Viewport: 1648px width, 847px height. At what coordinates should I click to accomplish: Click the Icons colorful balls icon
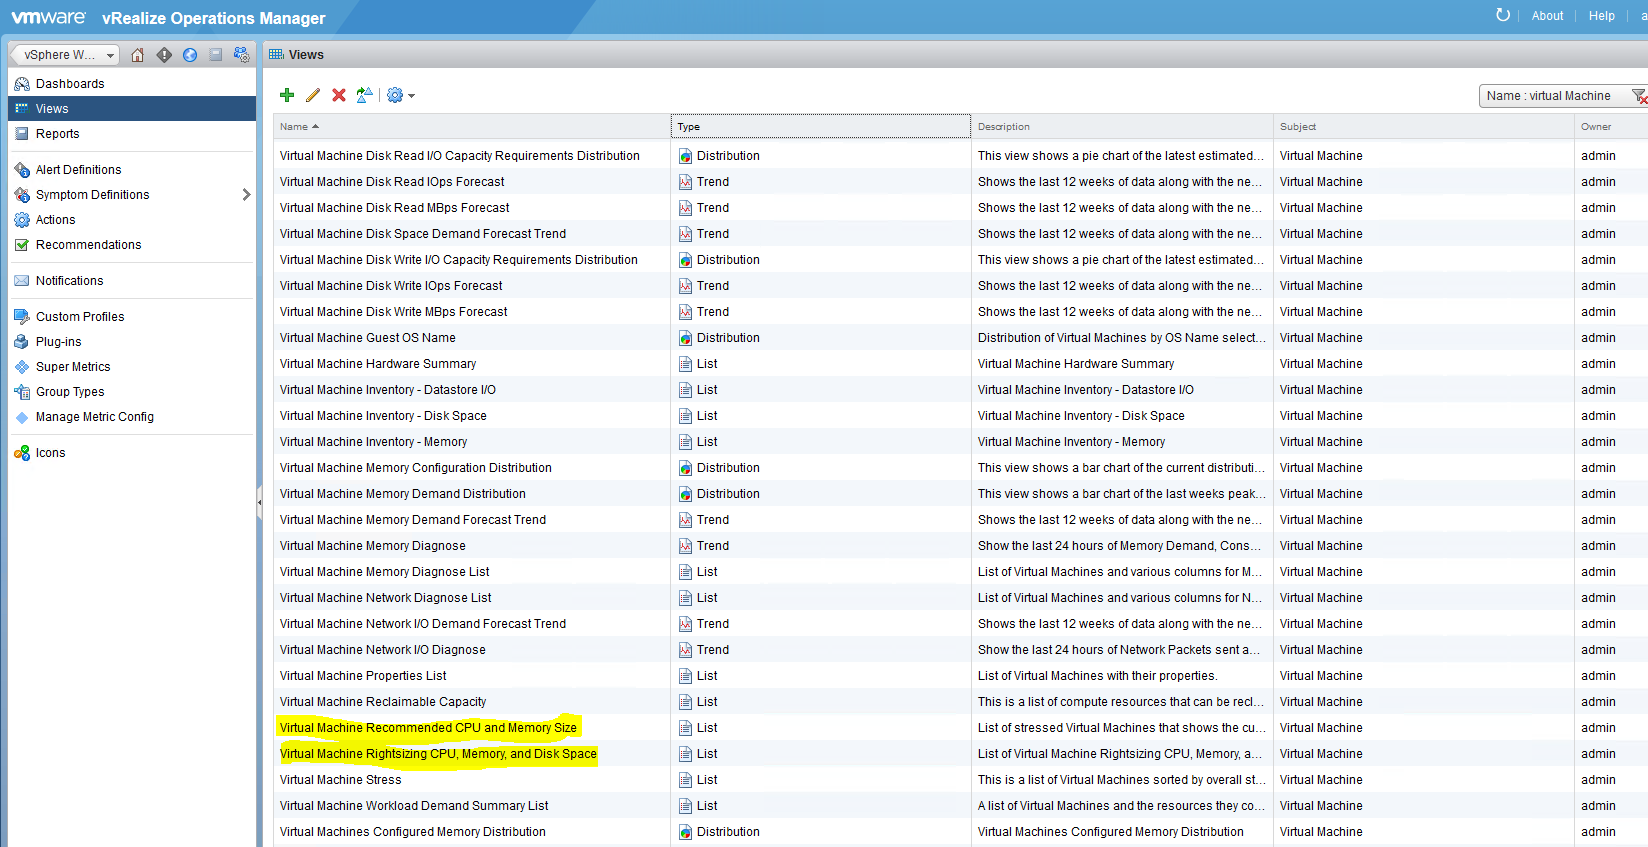(22, 453)
